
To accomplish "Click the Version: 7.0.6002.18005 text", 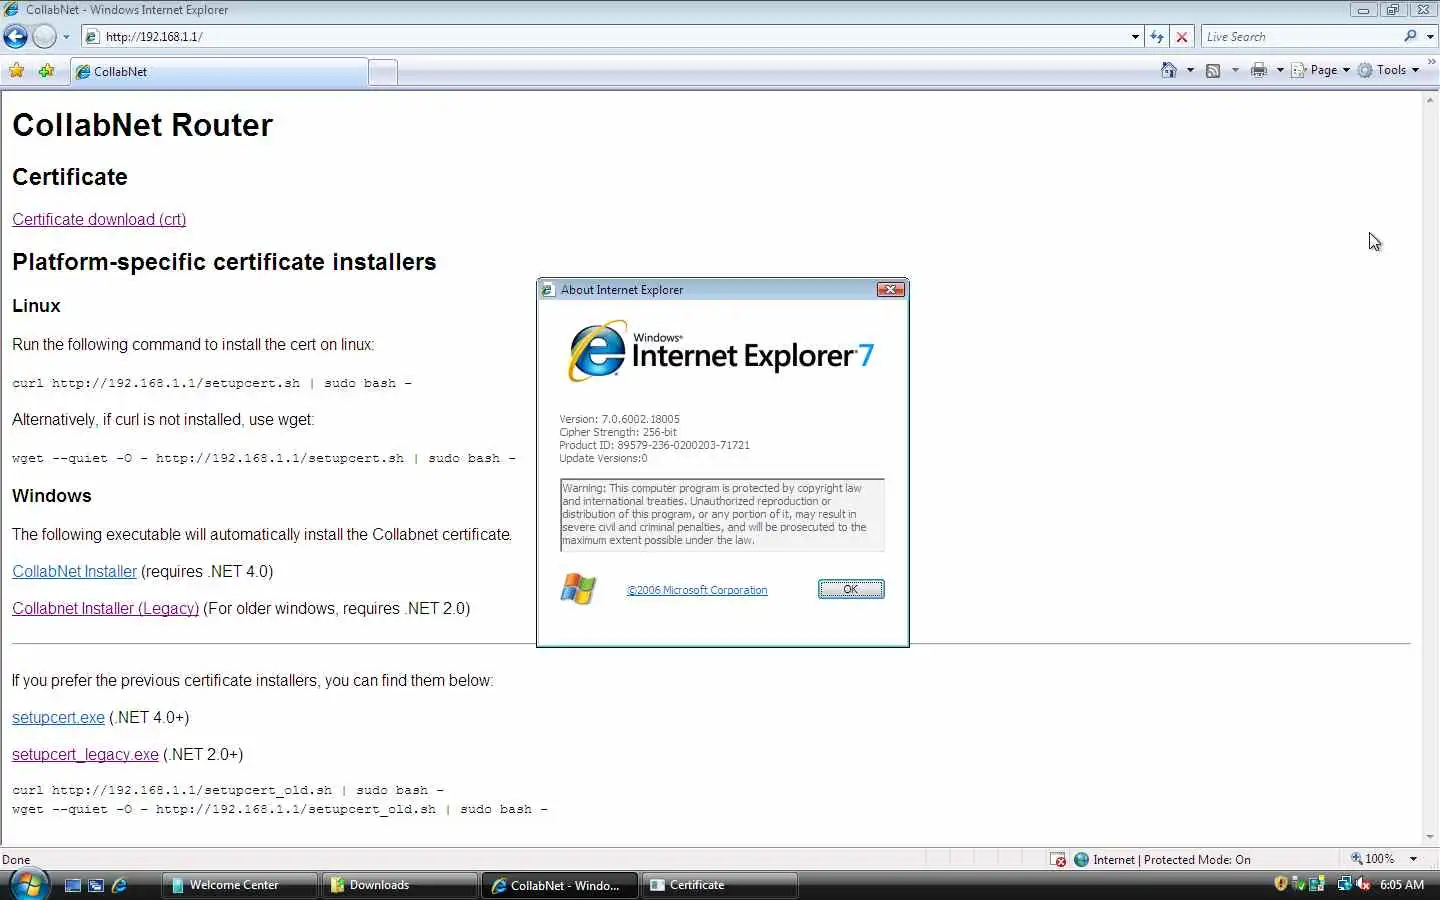I will 619,419.
